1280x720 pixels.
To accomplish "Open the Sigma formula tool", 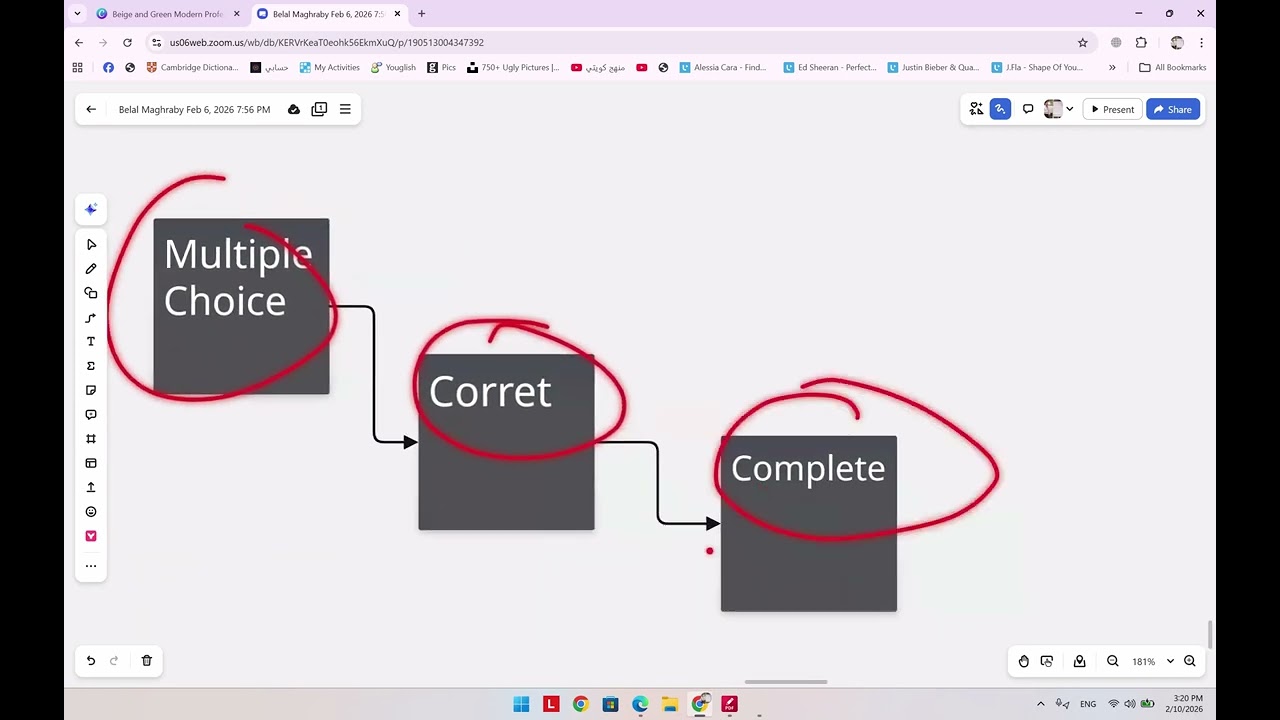I will (91, 366).
